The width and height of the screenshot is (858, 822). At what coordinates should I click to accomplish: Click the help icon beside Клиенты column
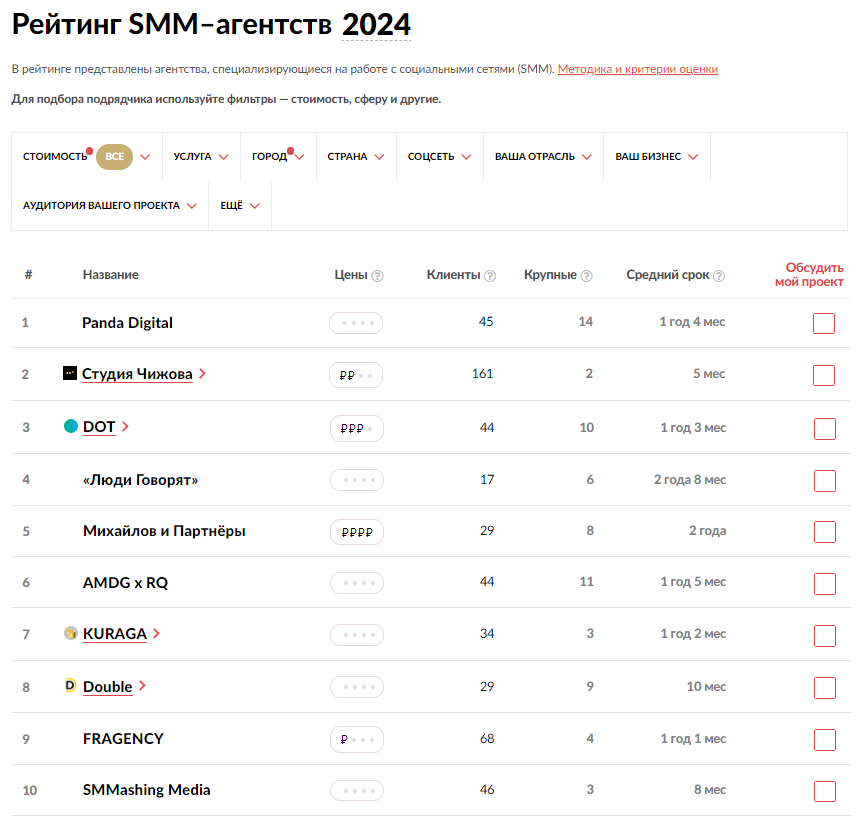pos(490,276)
